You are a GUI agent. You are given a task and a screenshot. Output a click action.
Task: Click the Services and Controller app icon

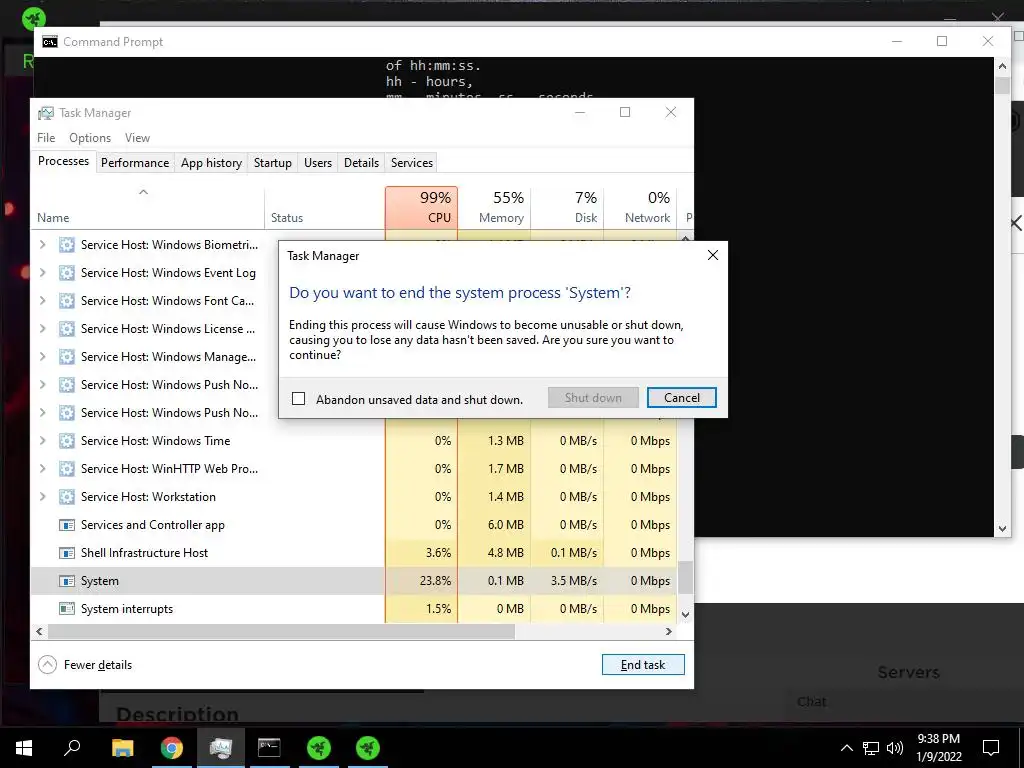tap(67, 525)
